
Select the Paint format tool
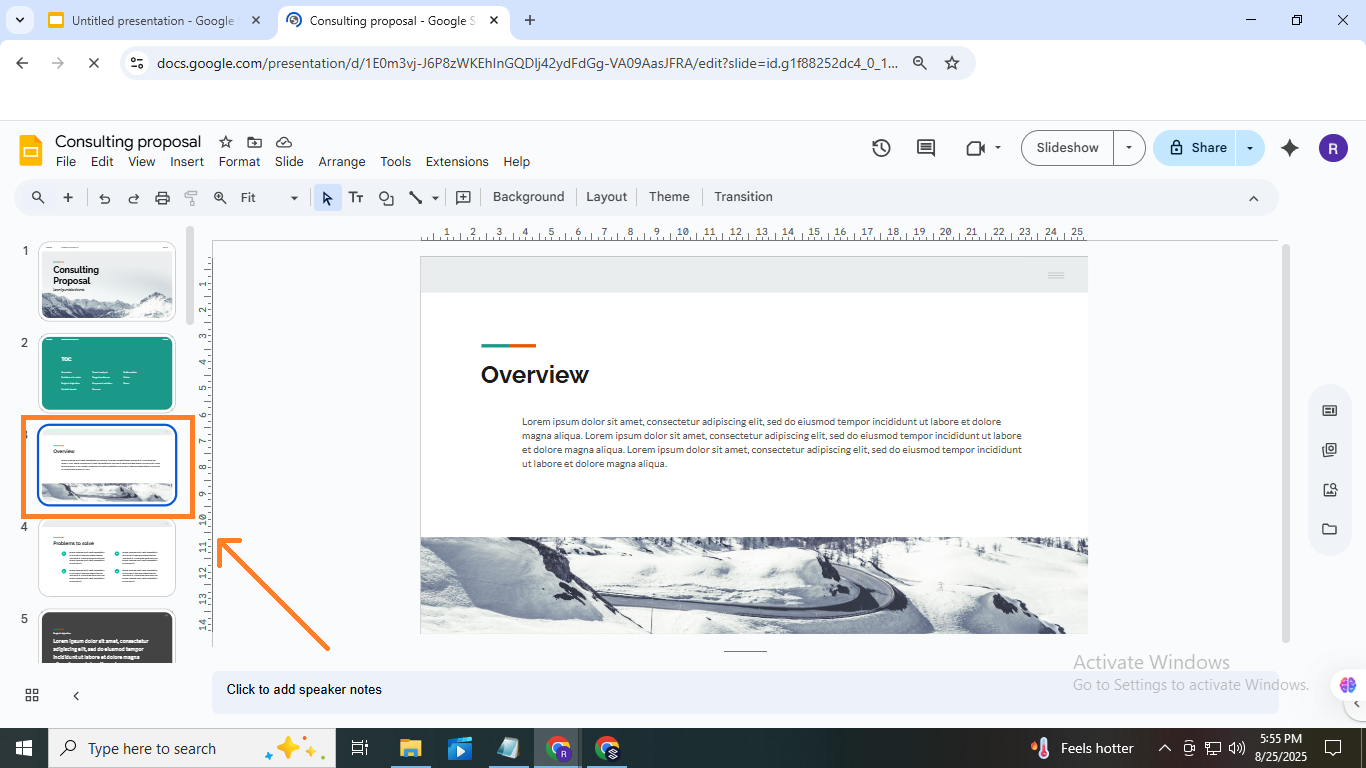[191, 198]
